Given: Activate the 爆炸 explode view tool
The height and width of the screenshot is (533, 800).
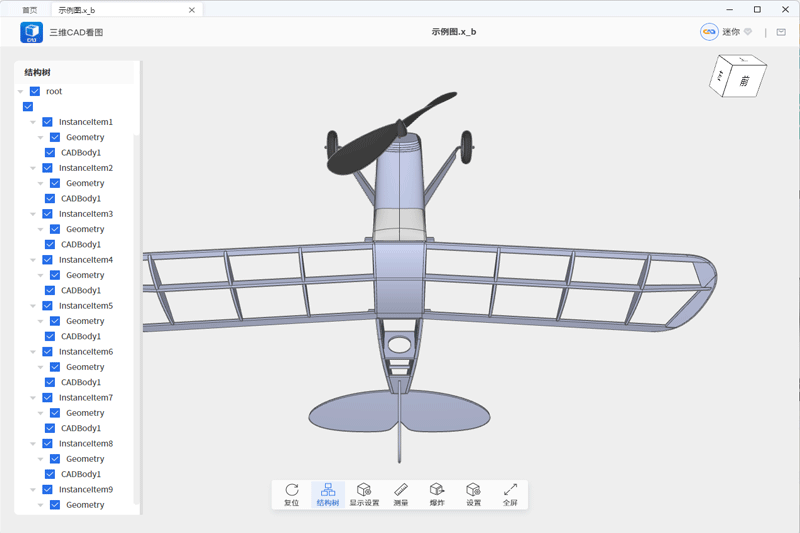Looking at the screenshot, I should [x=437, y=494].
